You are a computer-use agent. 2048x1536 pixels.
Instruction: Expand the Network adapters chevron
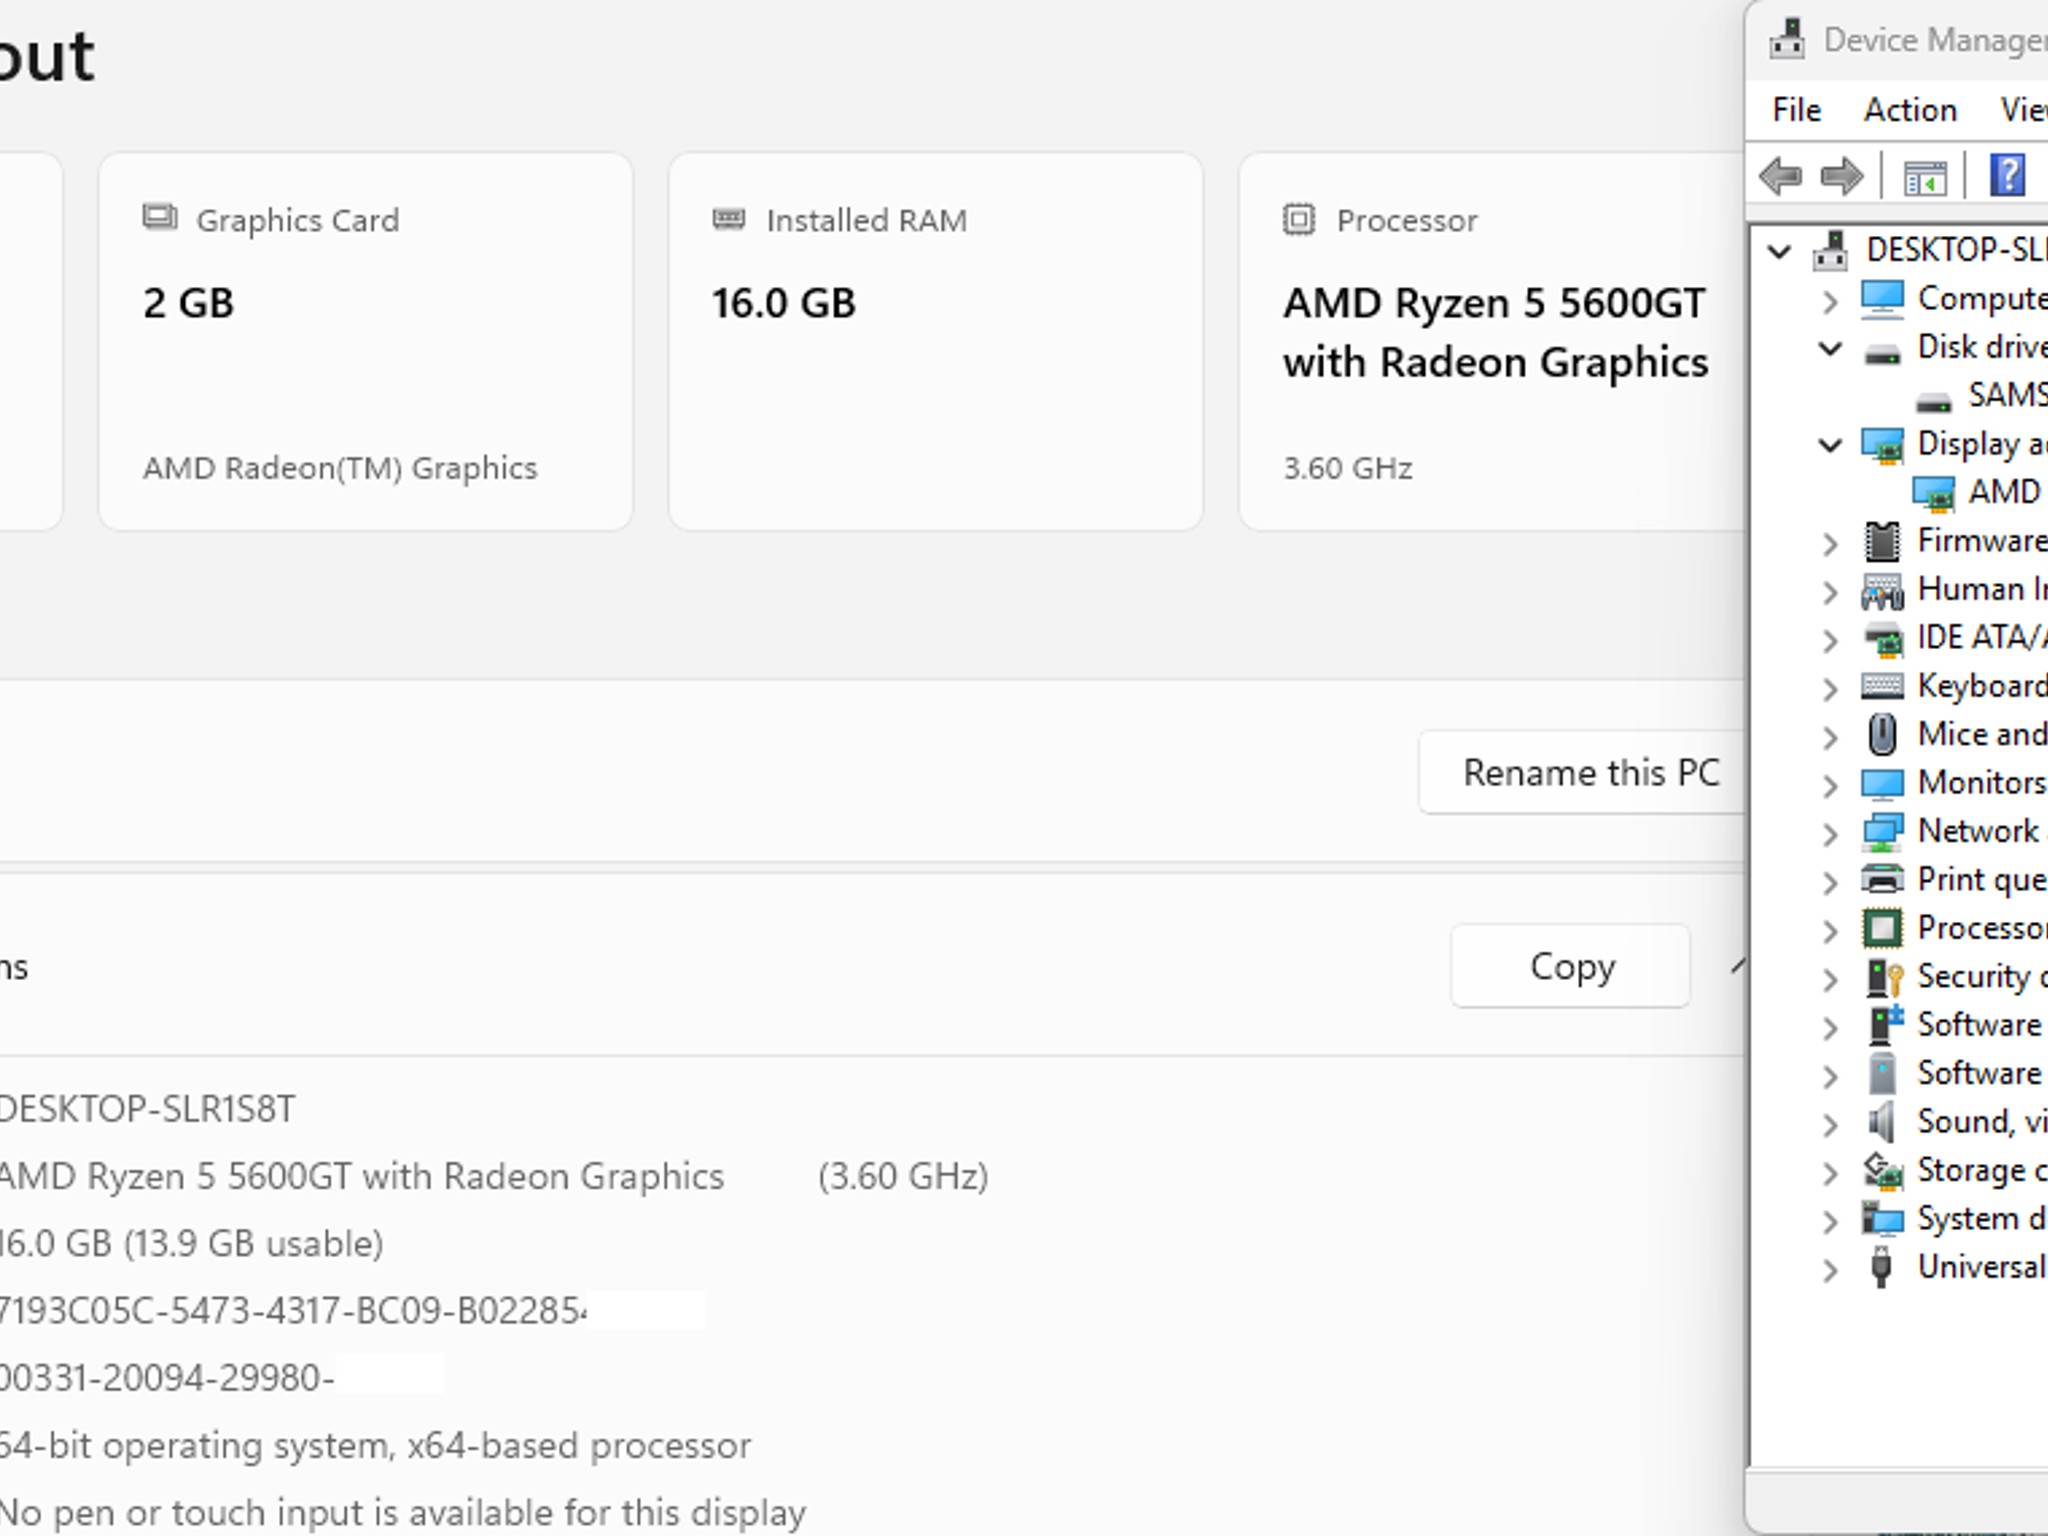[1830, 834]
